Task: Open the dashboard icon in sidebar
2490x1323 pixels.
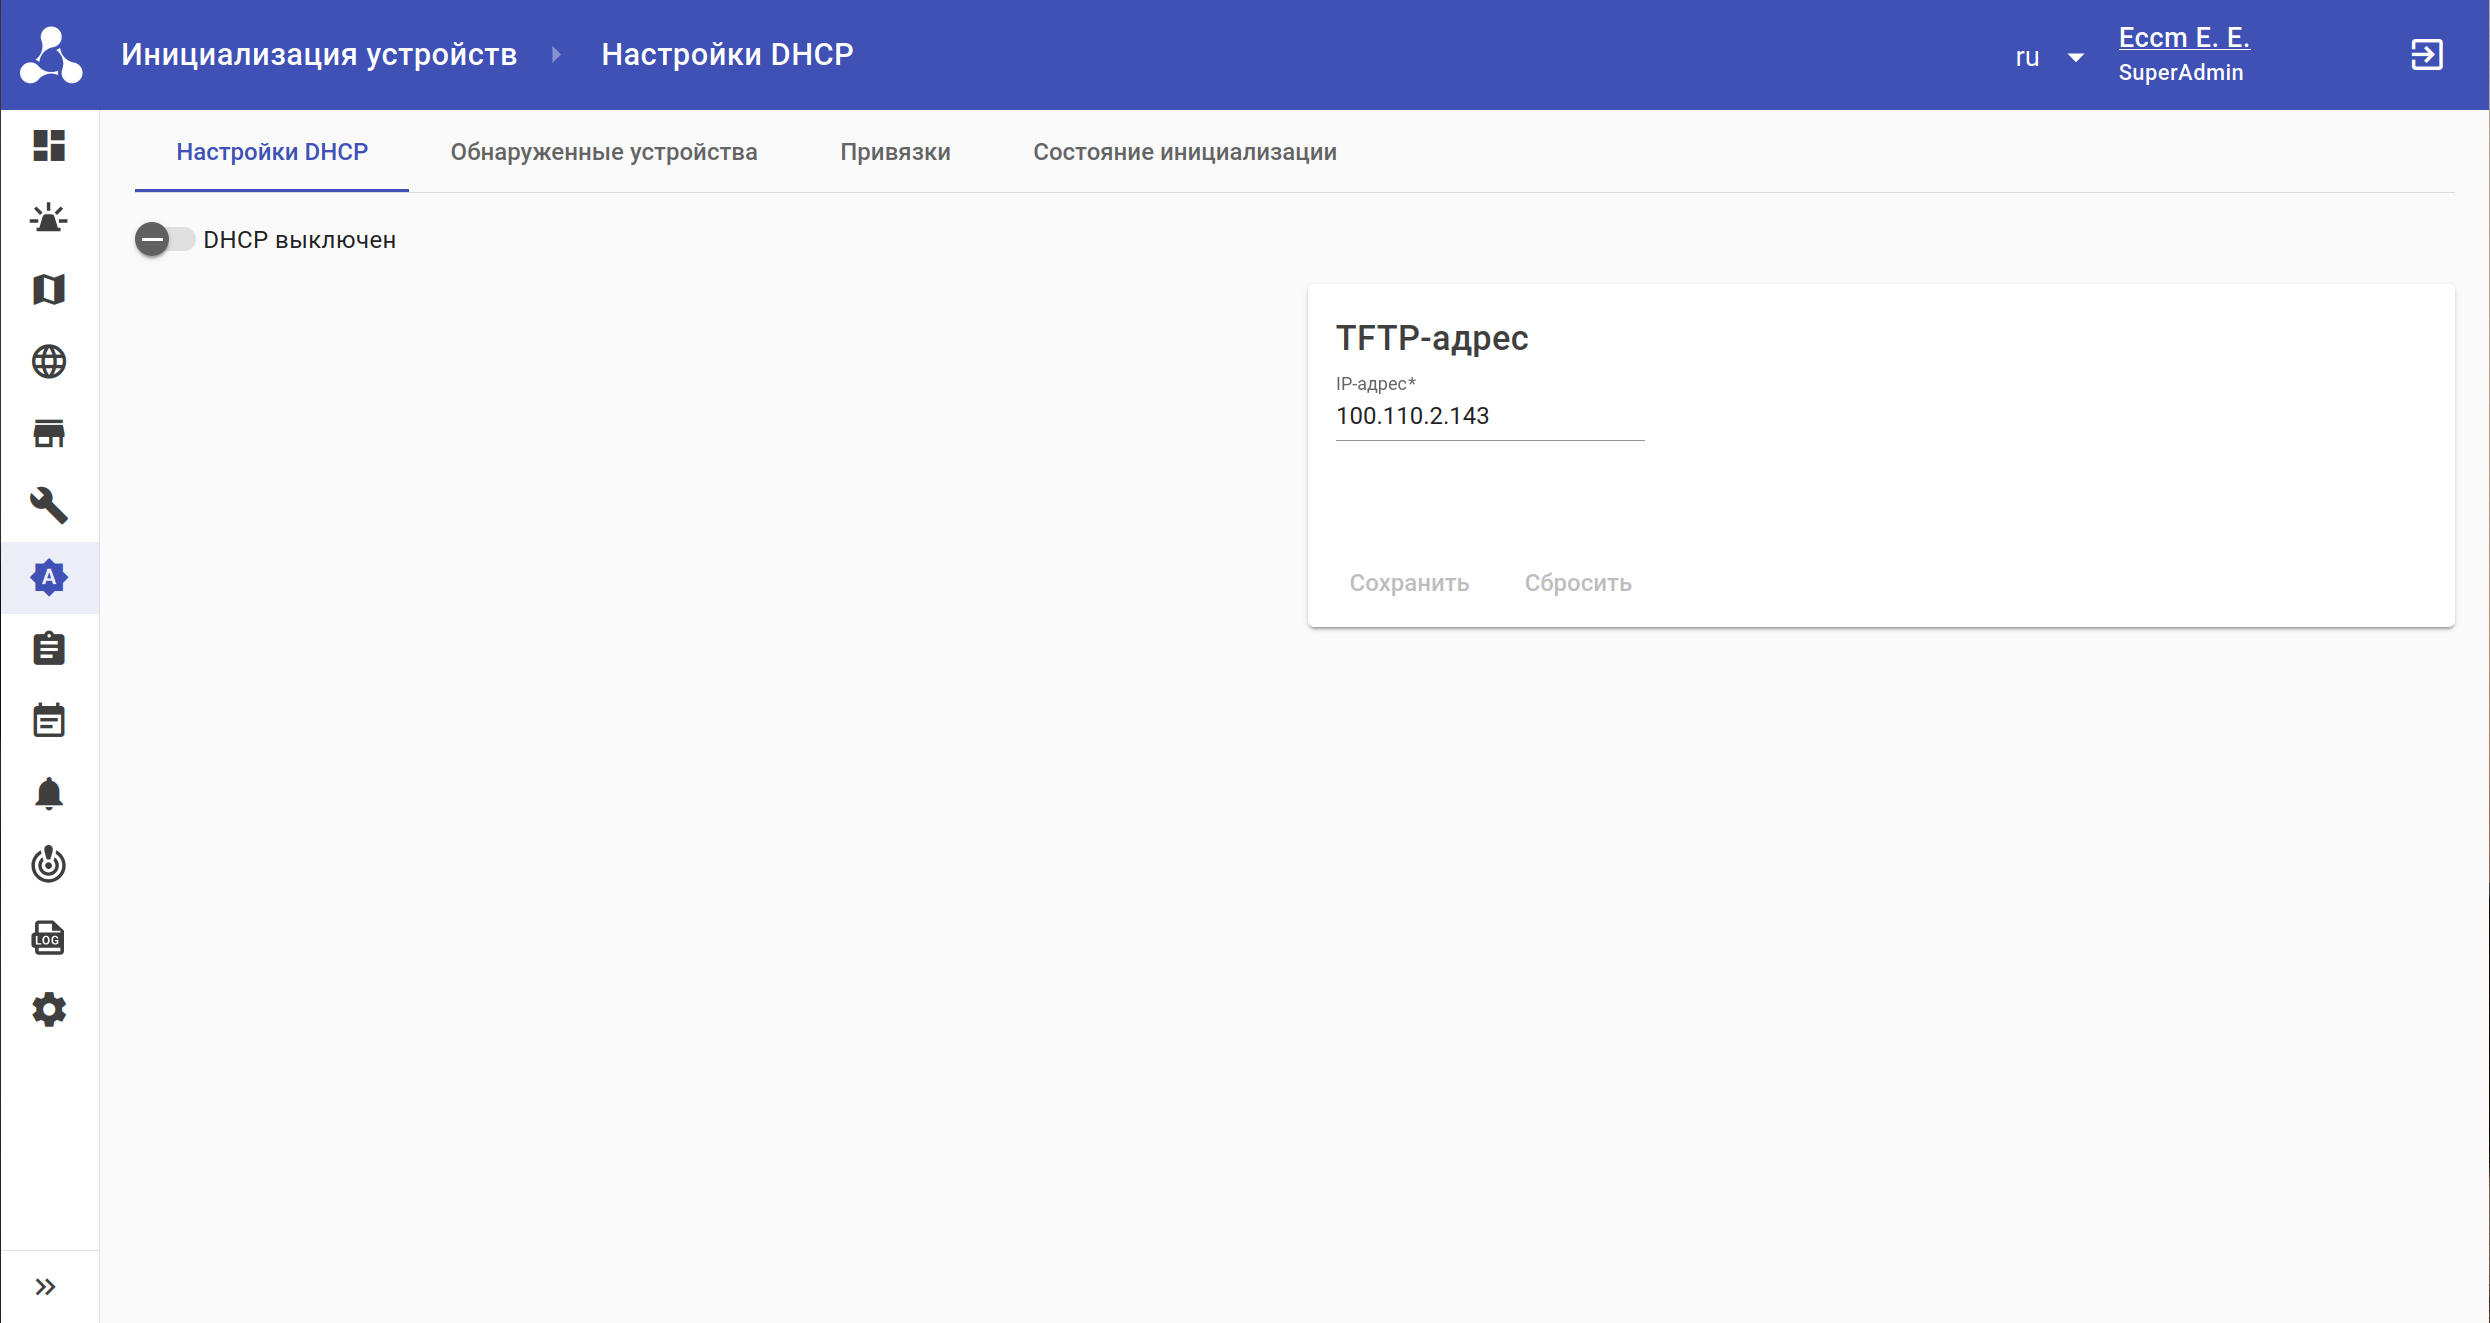Action: [48, 146]
